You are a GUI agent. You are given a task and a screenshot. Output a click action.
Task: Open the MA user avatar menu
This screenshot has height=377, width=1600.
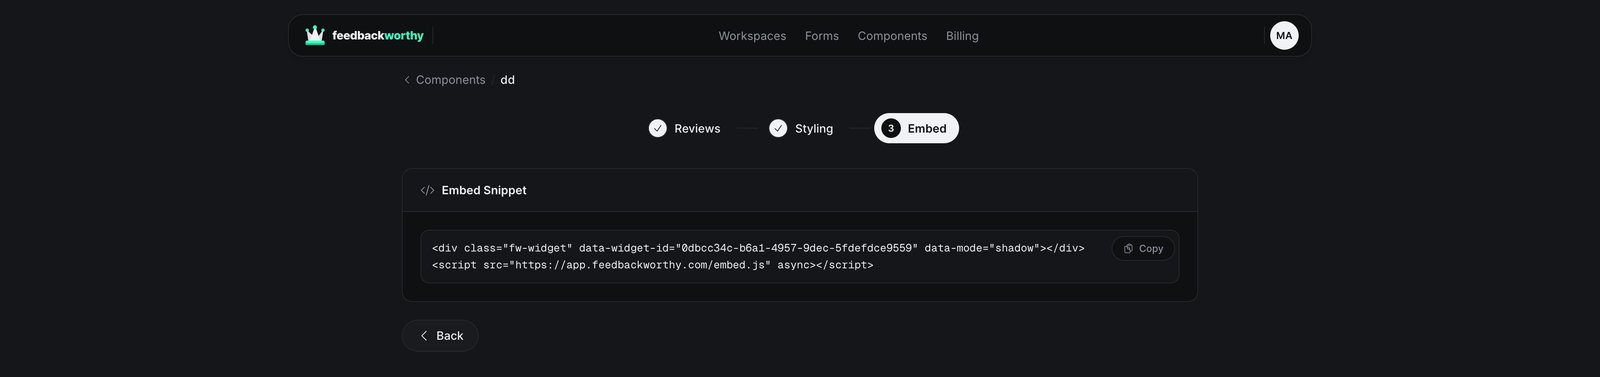click(x=1284, y=35)
